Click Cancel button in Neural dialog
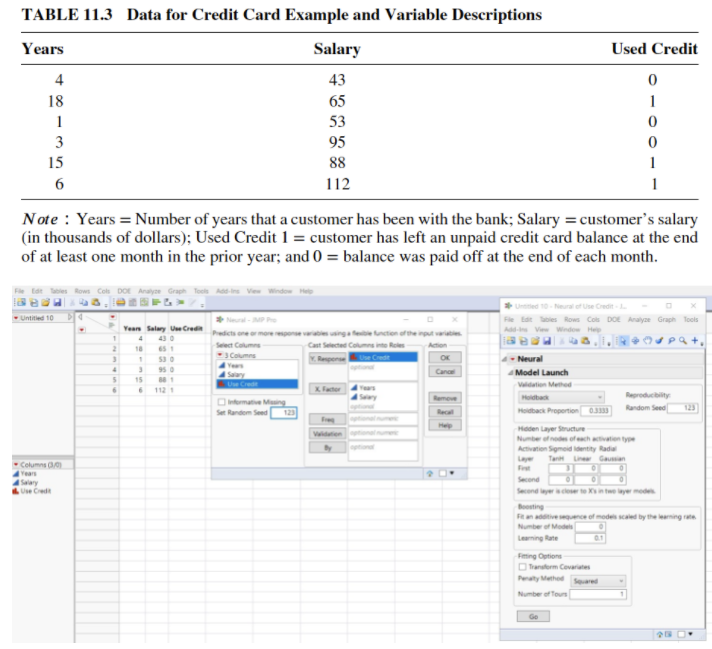 445,372
